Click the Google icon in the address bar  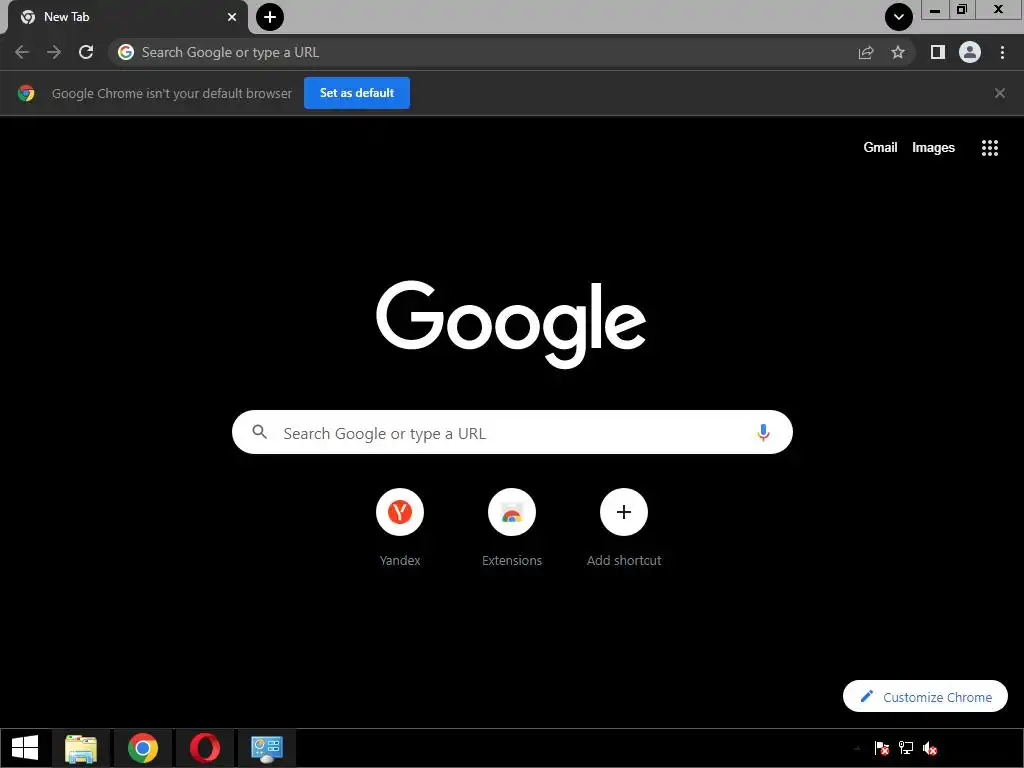pyautogui.click(x=126, y=52)
